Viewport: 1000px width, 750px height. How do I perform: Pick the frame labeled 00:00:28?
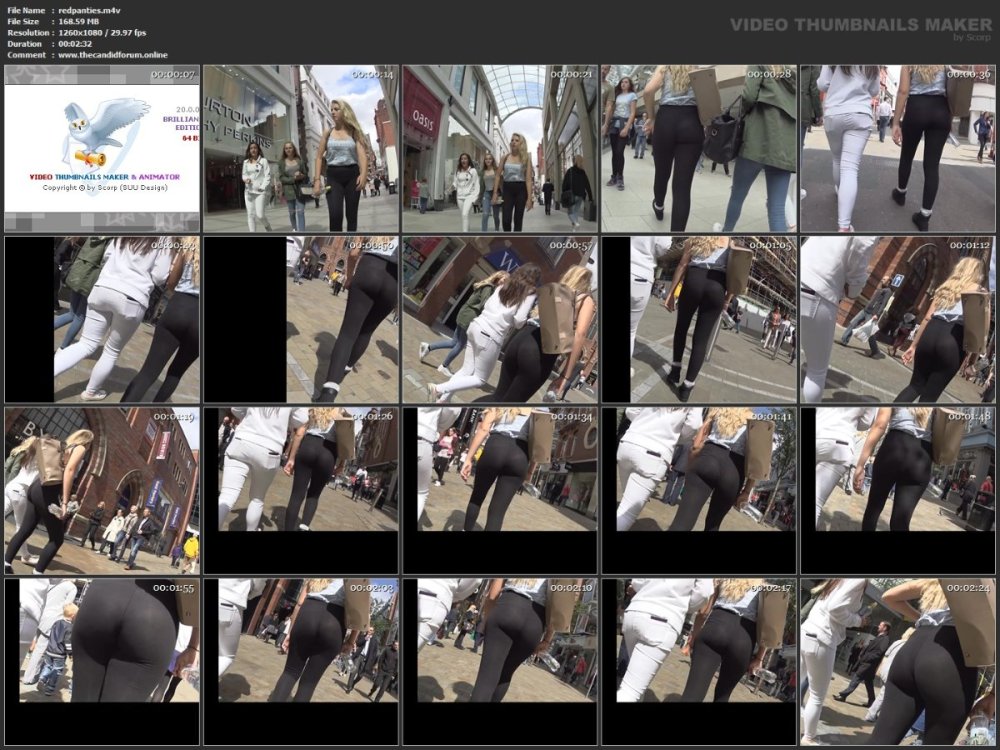(699, 149)
